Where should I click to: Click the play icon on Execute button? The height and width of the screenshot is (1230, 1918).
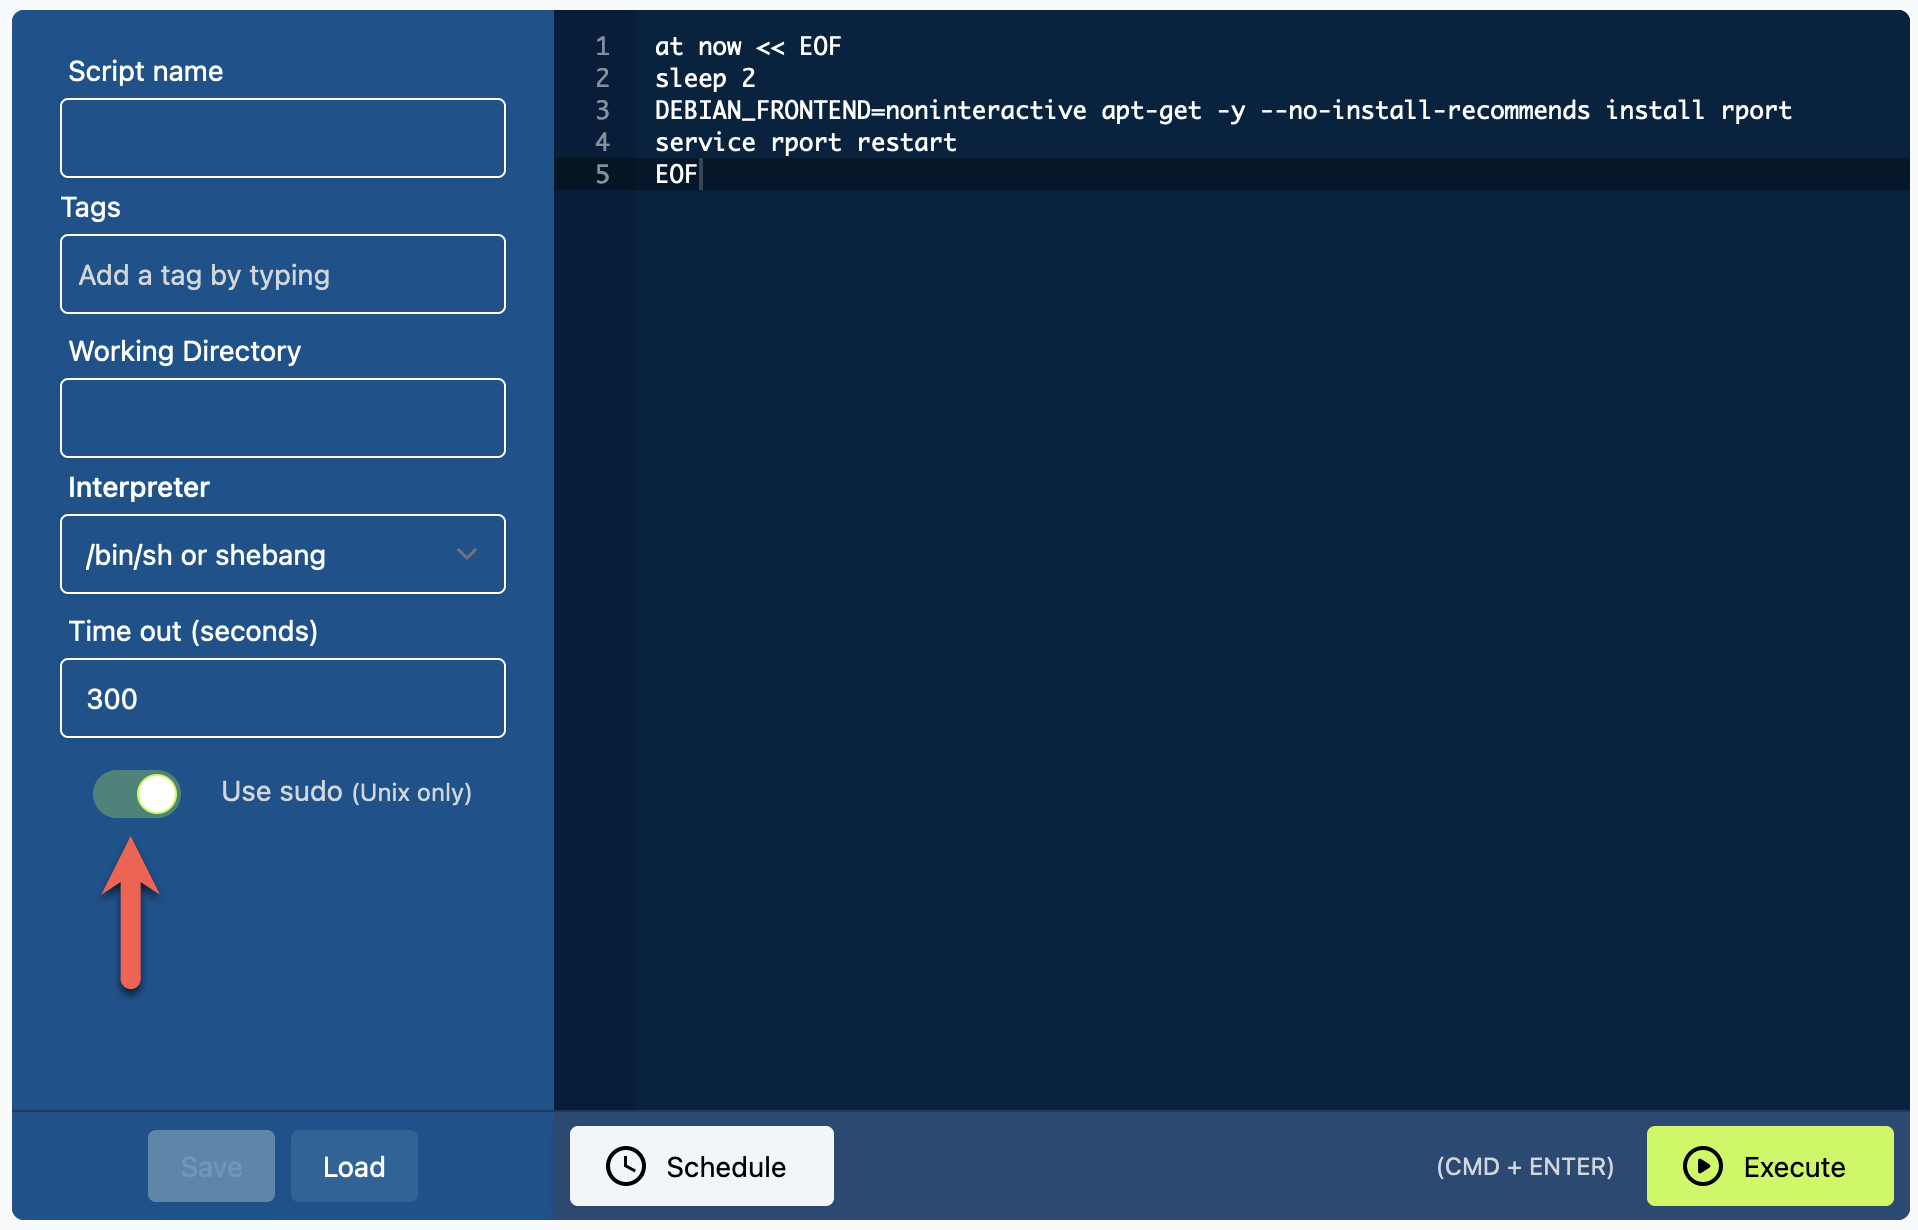point(1702,1166)
